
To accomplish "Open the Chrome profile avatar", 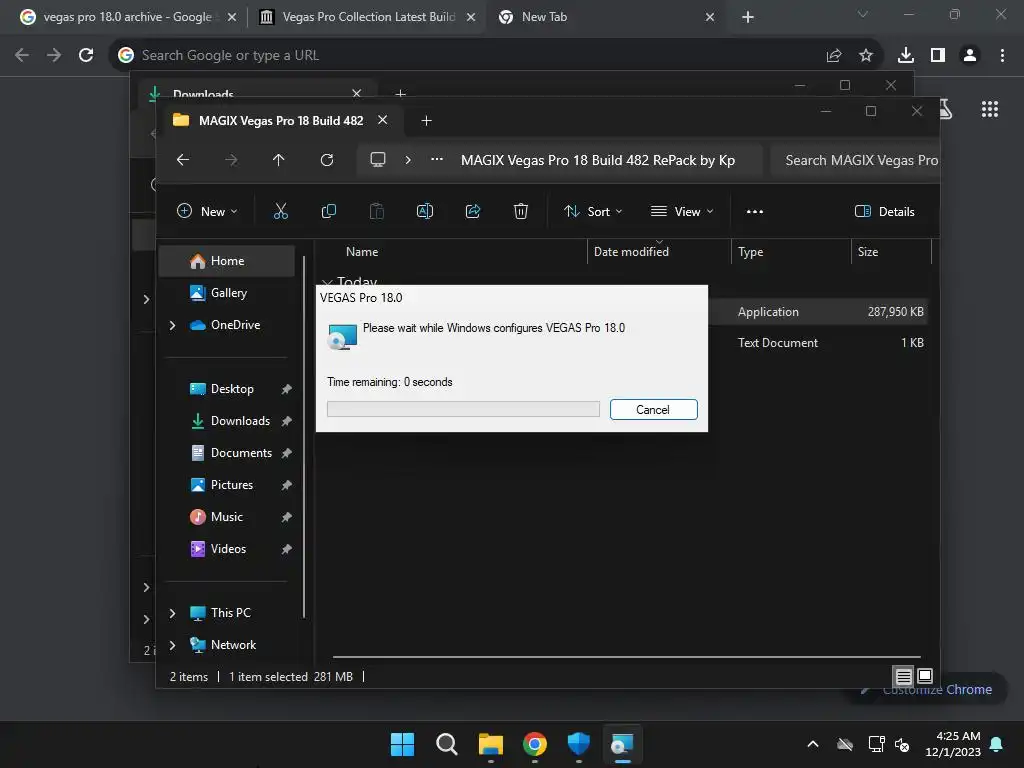I will click(x=970, y=56).
